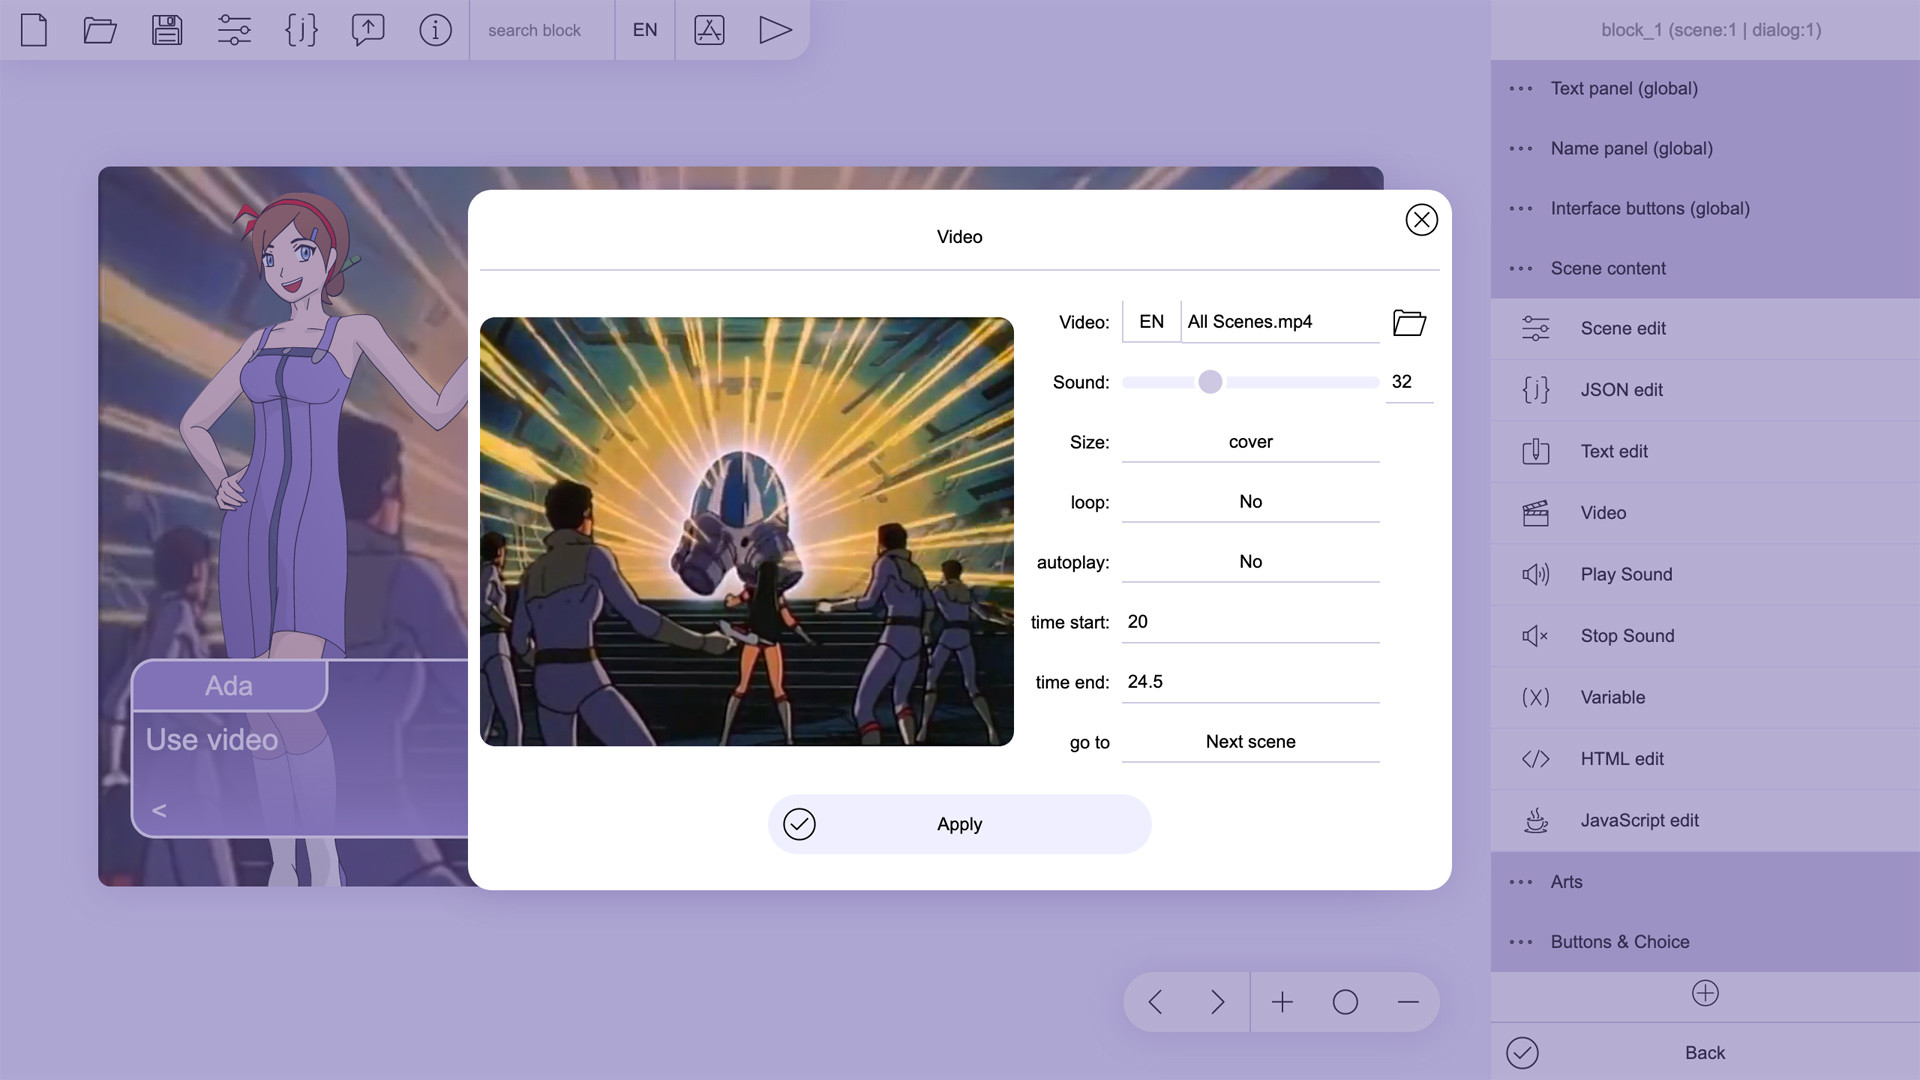This screenshot has width=1920, height=1080.
Task: Select the Scene edit menu entry
Action: click(x=1622, y=328)
